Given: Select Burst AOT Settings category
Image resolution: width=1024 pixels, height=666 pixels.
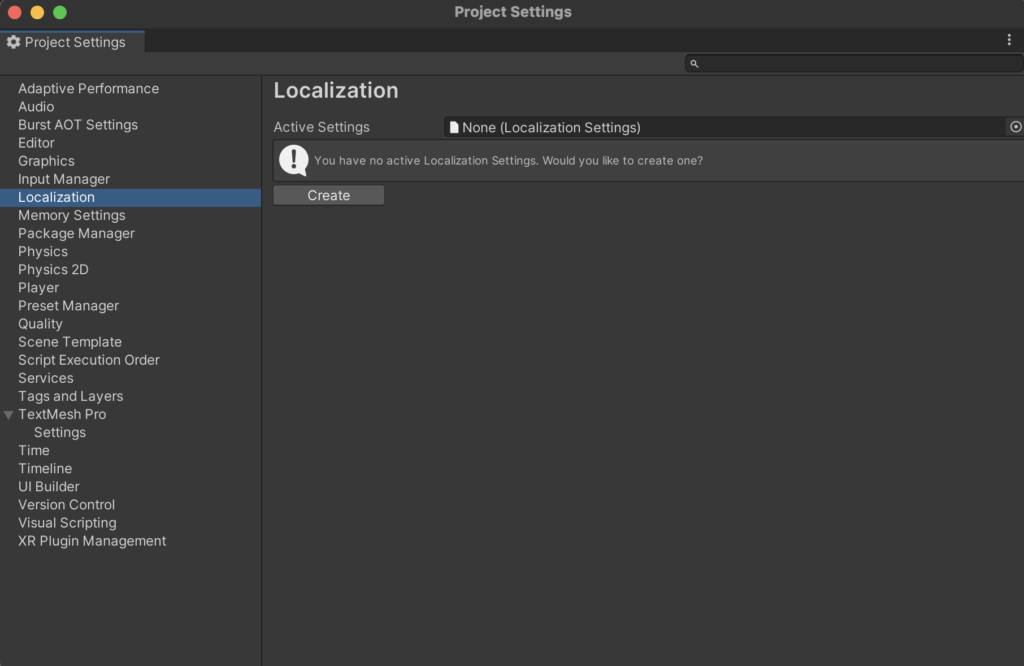Looking at the screenshot, I should tap(78, 125).
